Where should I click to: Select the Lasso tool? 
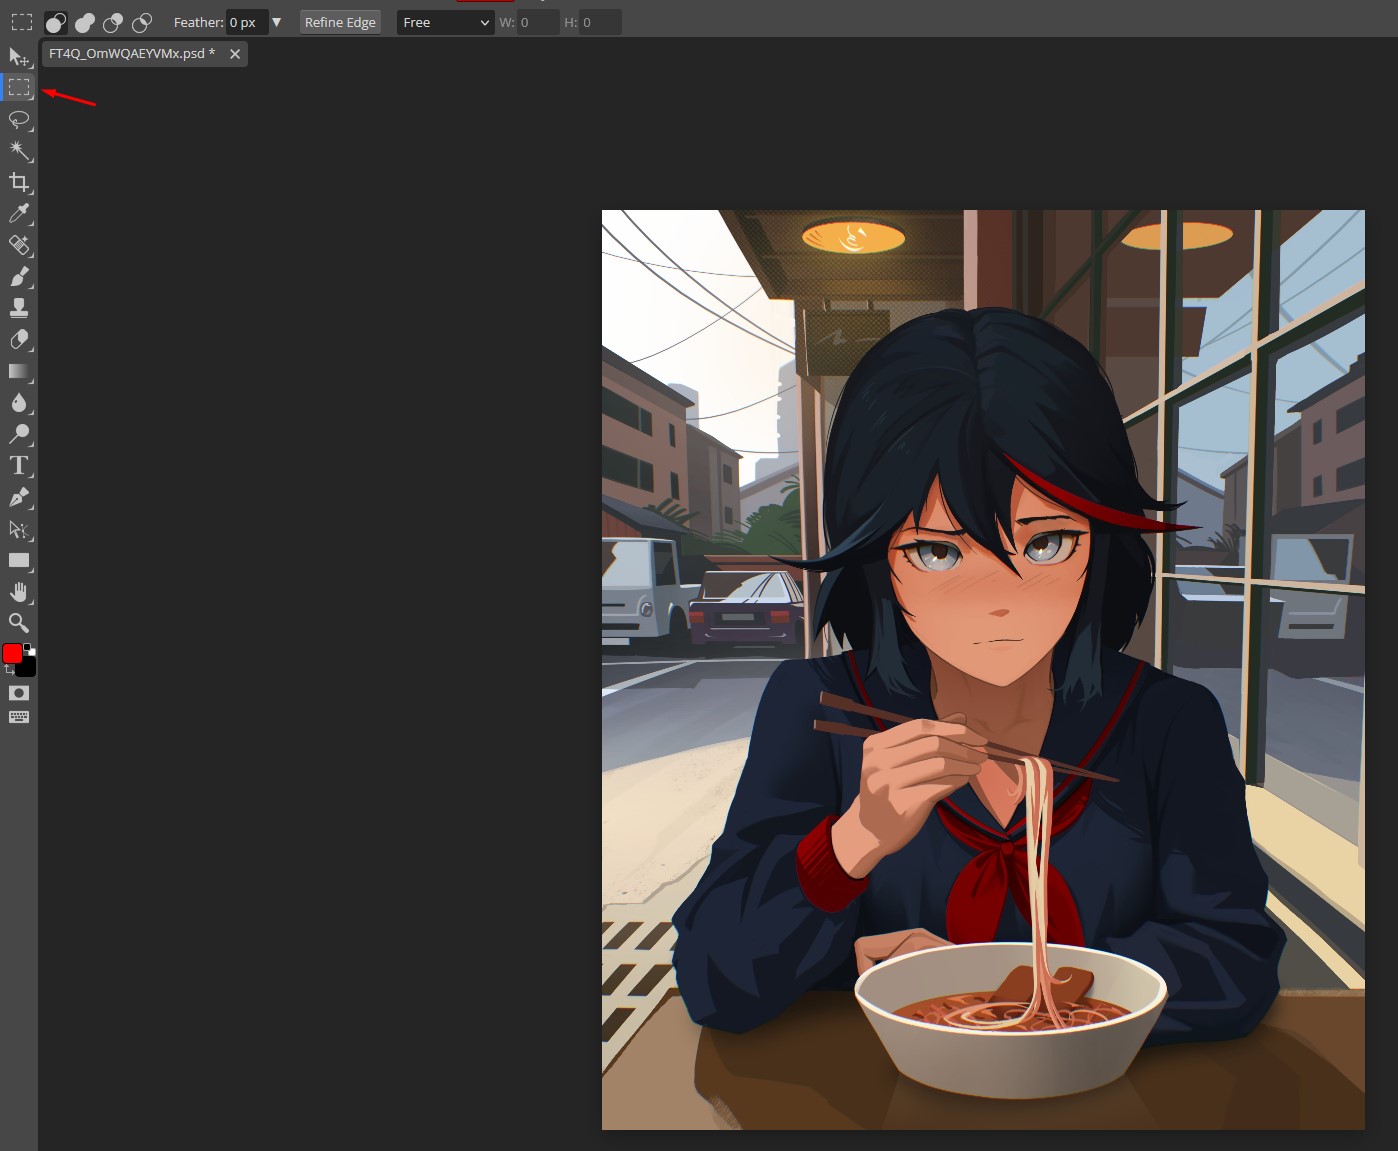point(19,120)
